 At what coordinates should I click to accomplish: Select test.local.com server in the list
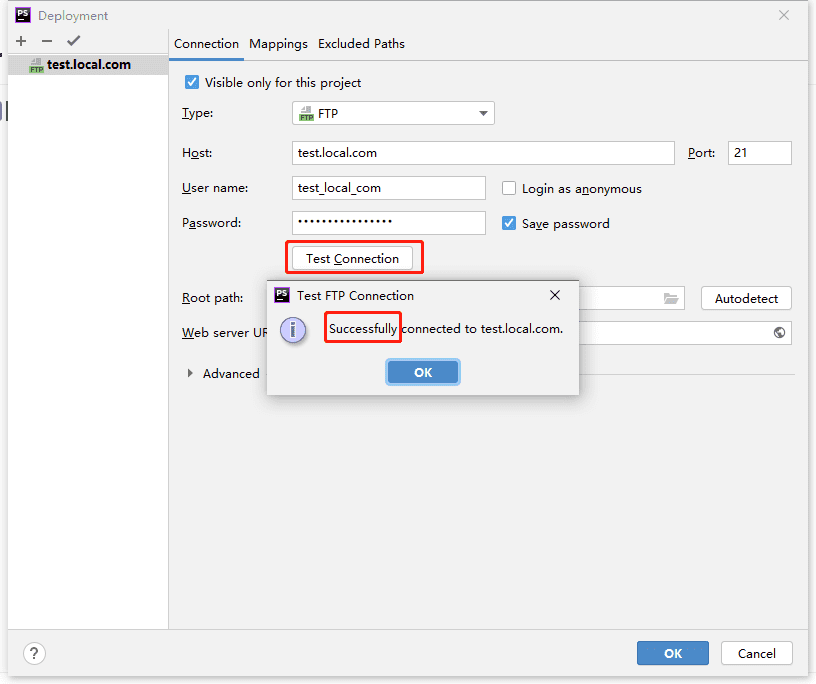click(x=88, y=65)
